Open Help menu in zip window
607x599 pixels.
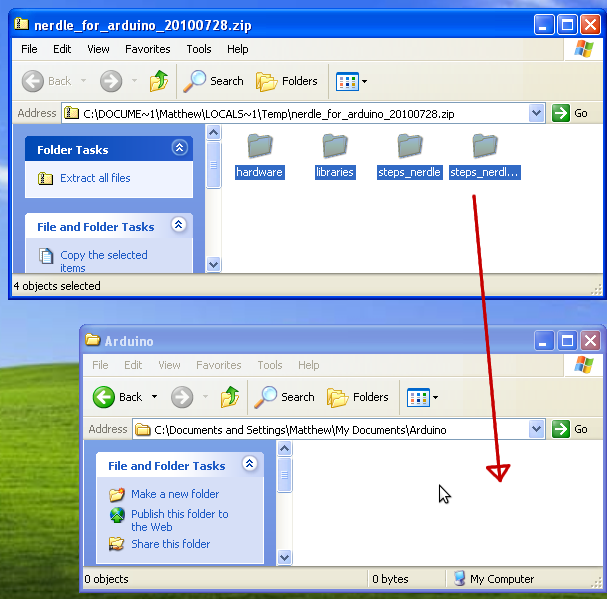point(238,49)
